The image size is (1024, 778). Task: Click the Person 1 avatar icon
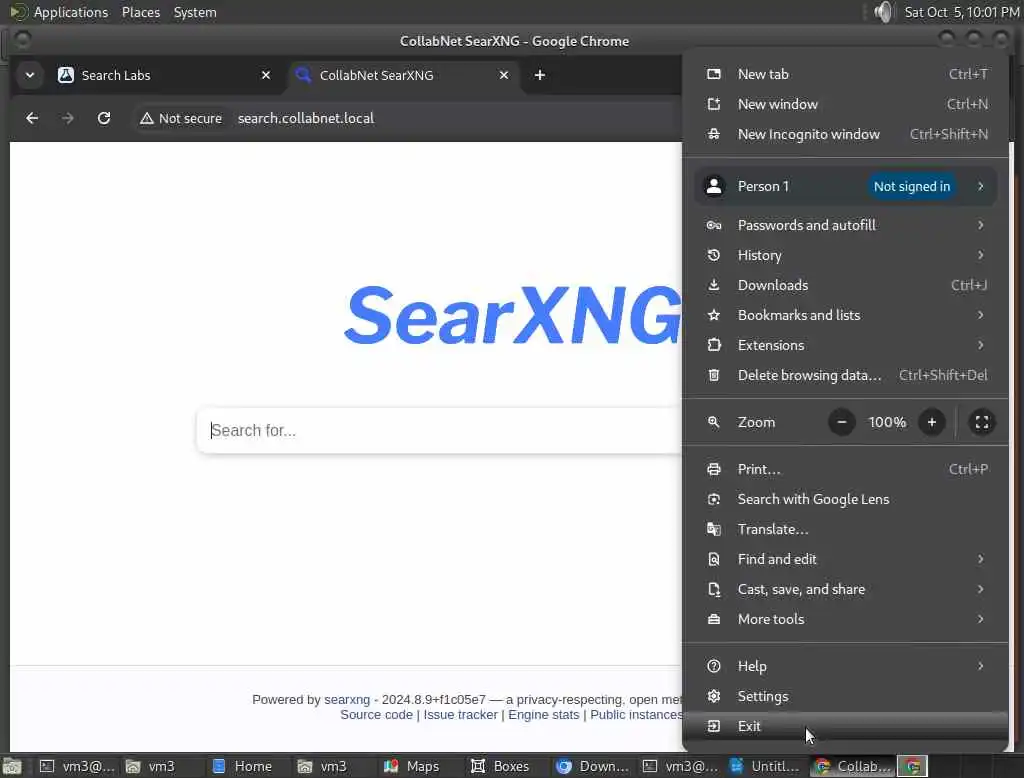click(714, 186)
